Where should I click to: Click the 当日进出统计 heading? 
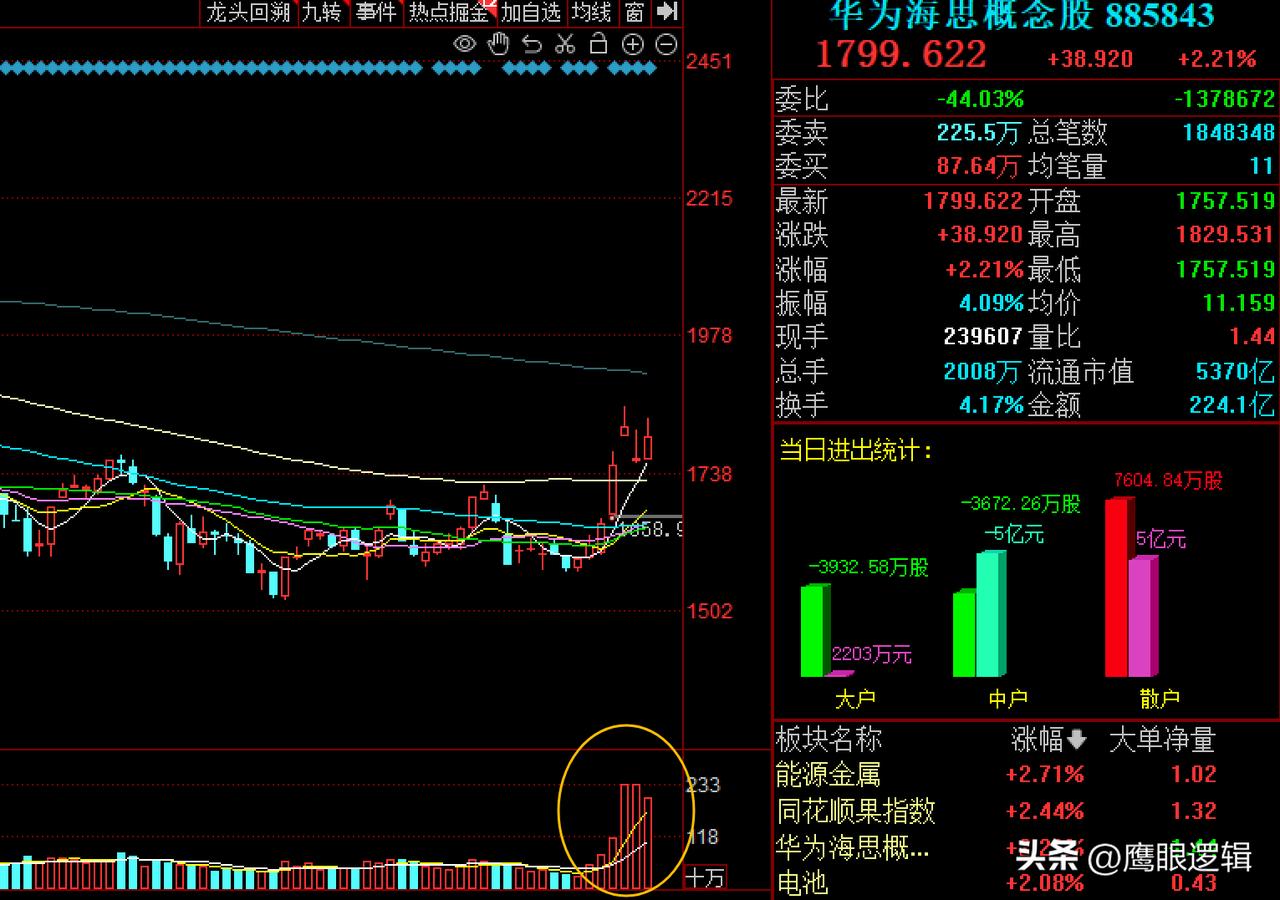point(856,450)
